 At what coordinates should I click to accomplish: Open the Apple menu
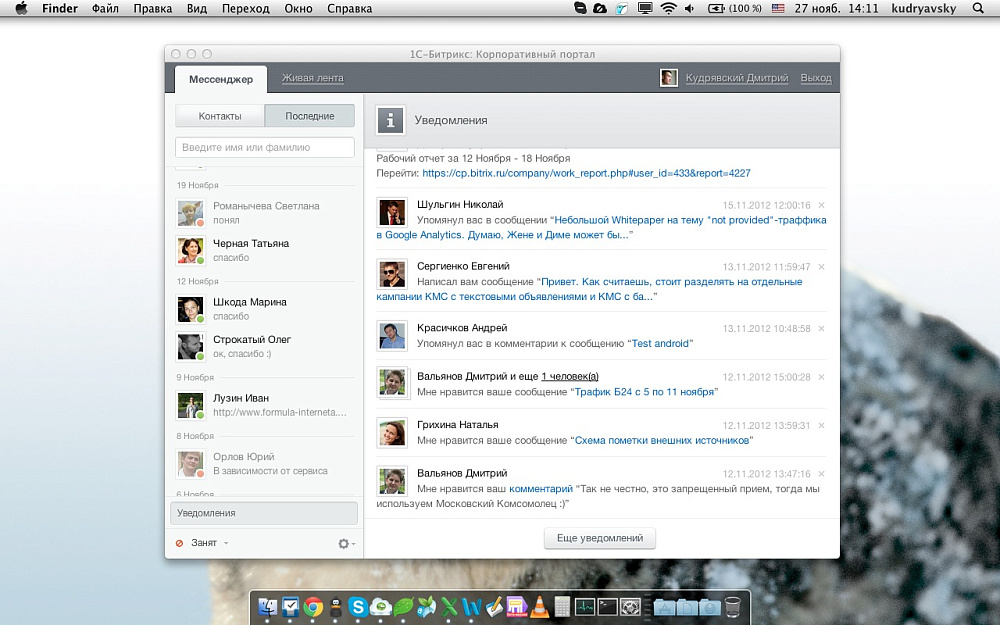(21, 8)
